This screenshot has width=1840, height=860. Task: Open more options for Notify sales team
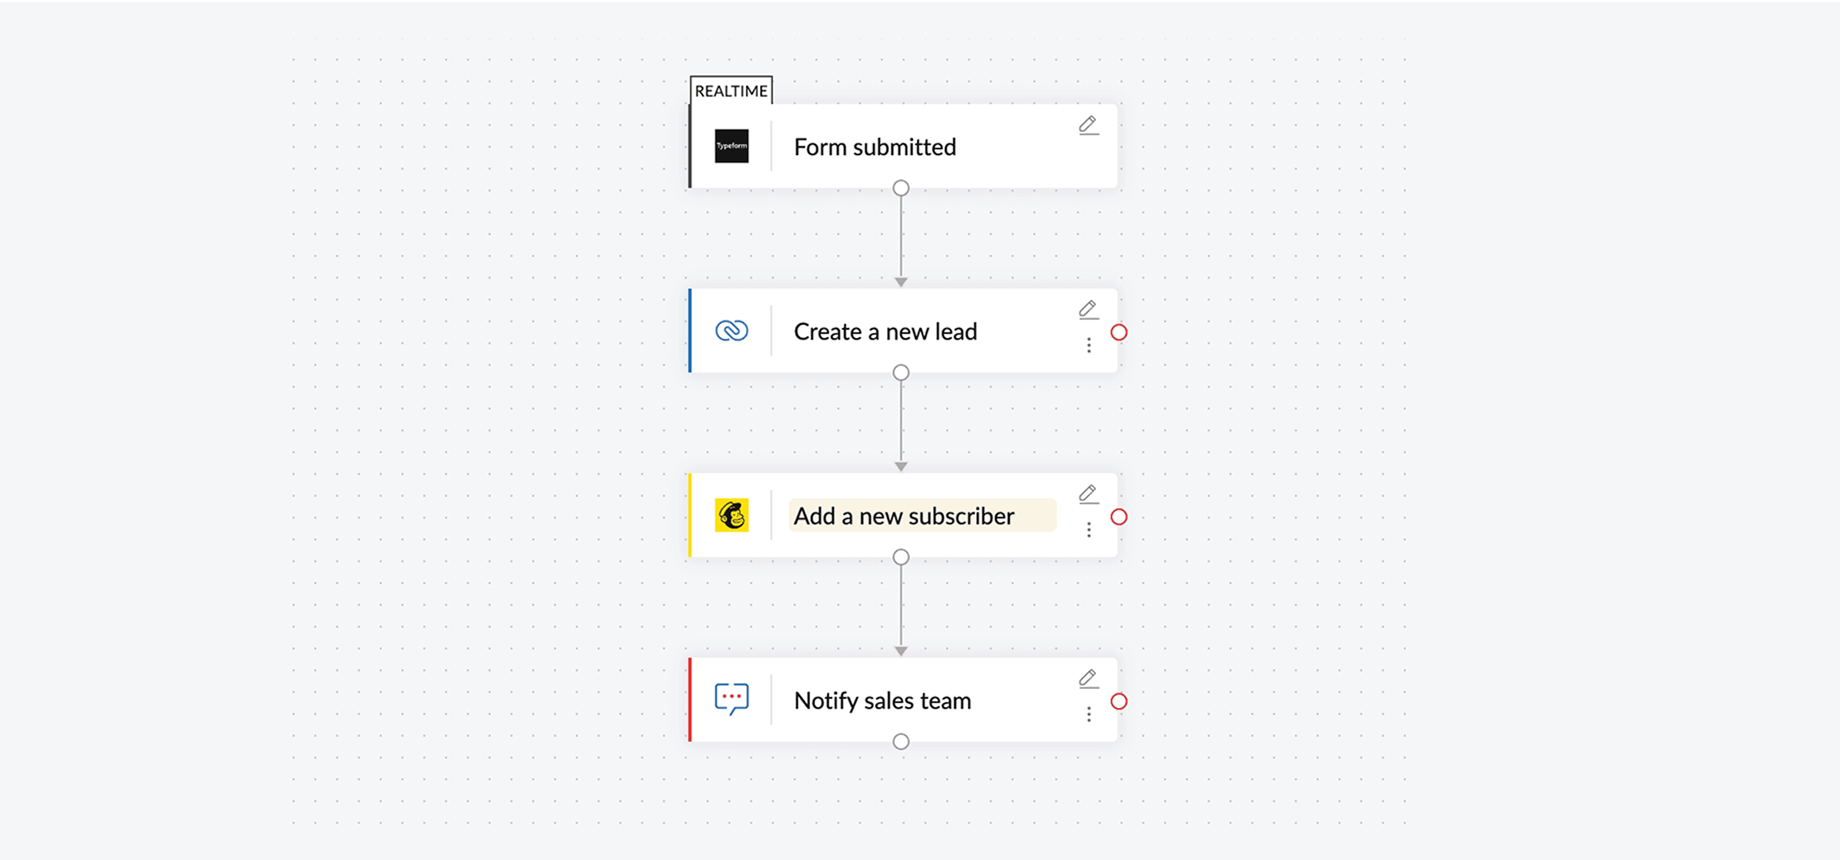(1089, 714)
